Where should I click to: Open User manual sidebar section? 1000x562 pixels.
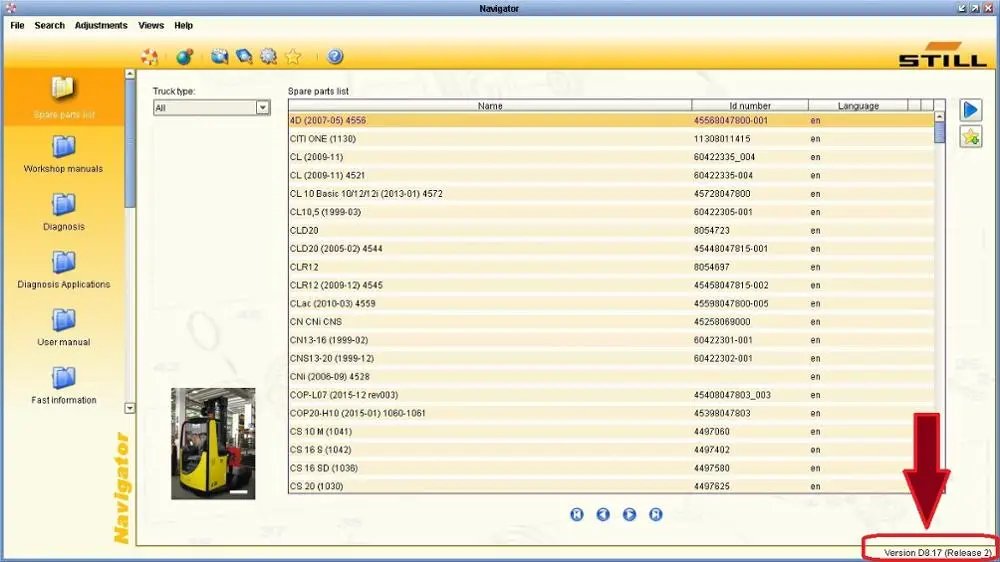(x=64, y=328)
